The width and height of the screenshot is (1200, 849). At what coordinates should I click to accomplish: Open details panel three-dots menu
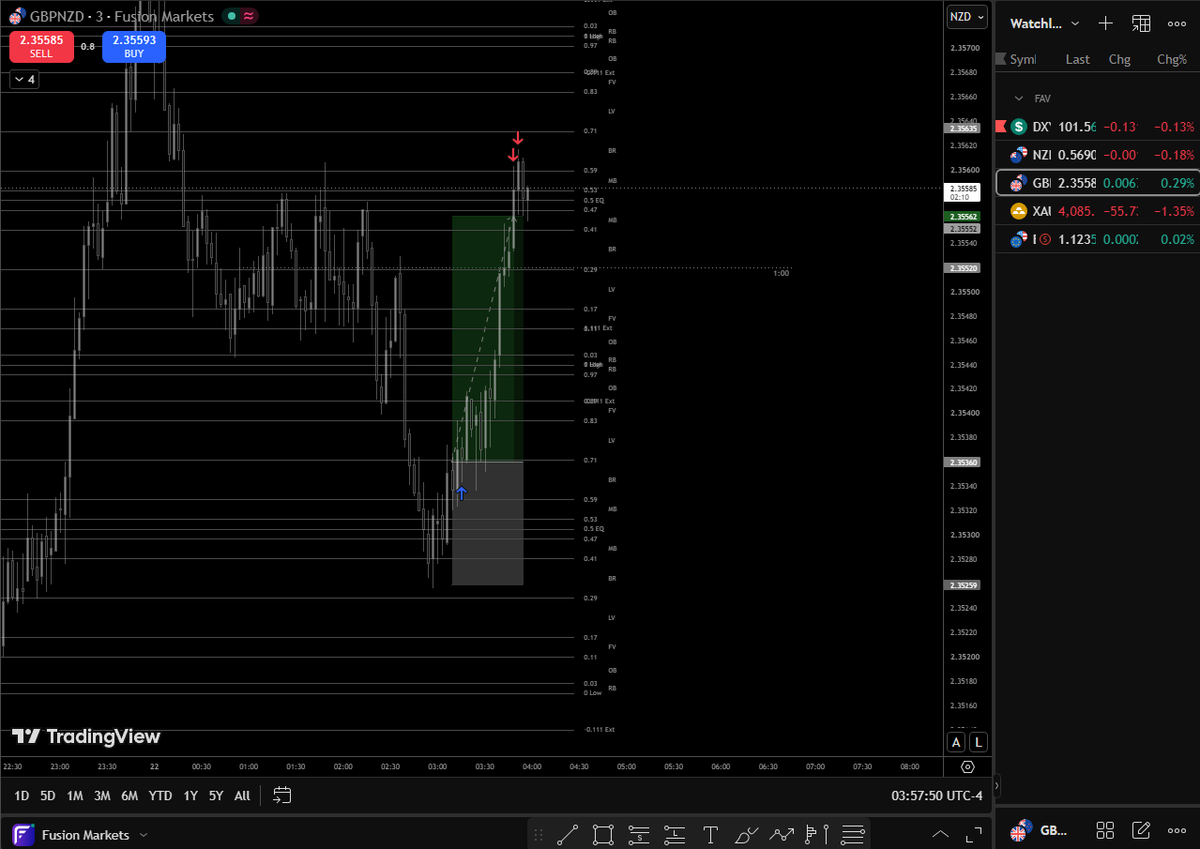click(x=1176, y=830)
